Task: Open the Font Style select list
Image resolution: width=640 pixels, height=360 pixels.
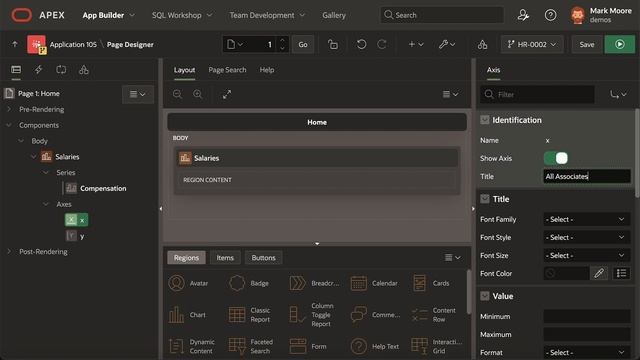Action: point(587,237)
